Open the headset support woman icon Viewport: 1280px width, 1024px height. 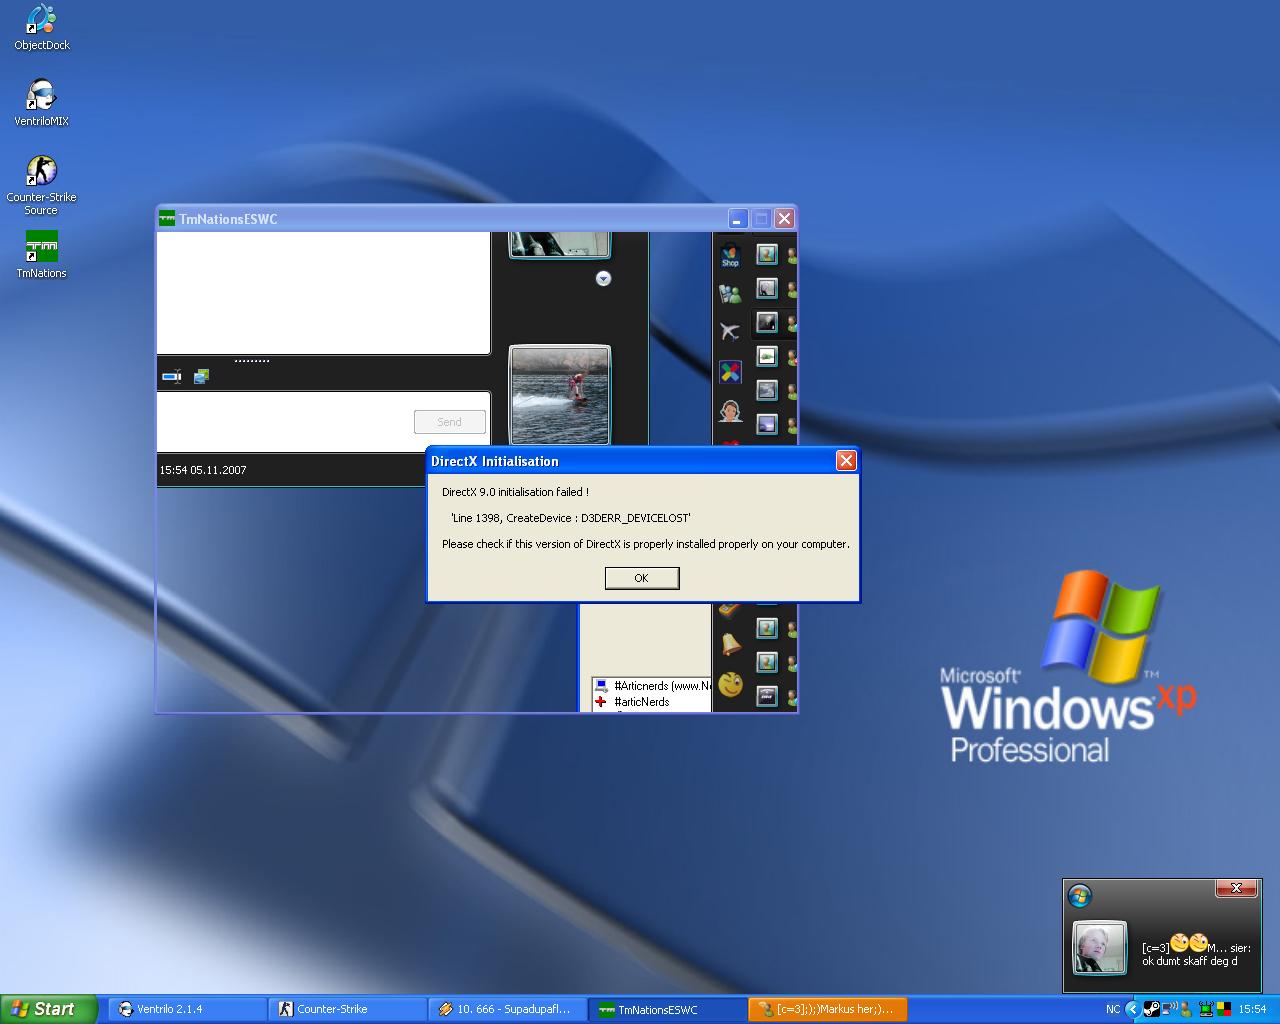pyautogui.click(x=730, y=411)
